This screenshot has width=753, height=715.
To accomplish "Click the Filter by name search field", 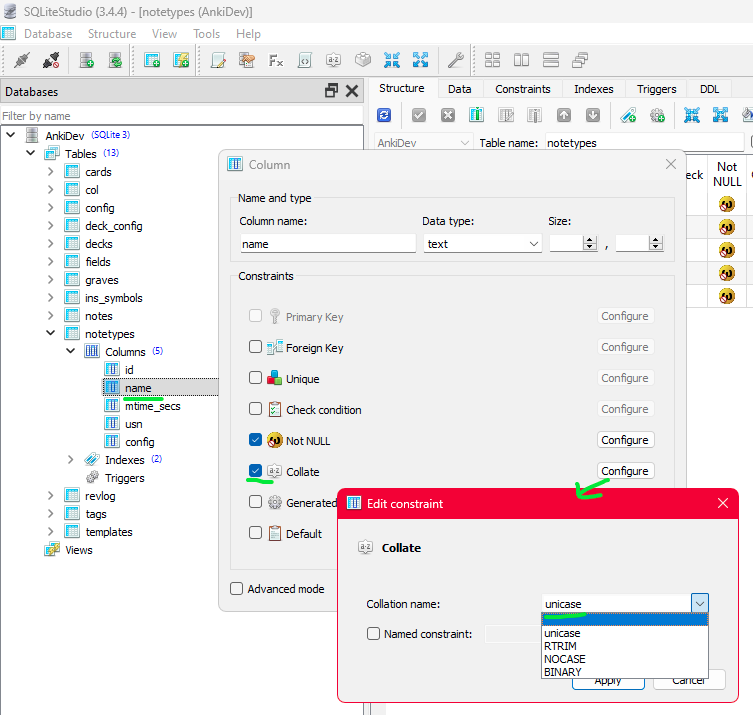I will click(182, 116).
